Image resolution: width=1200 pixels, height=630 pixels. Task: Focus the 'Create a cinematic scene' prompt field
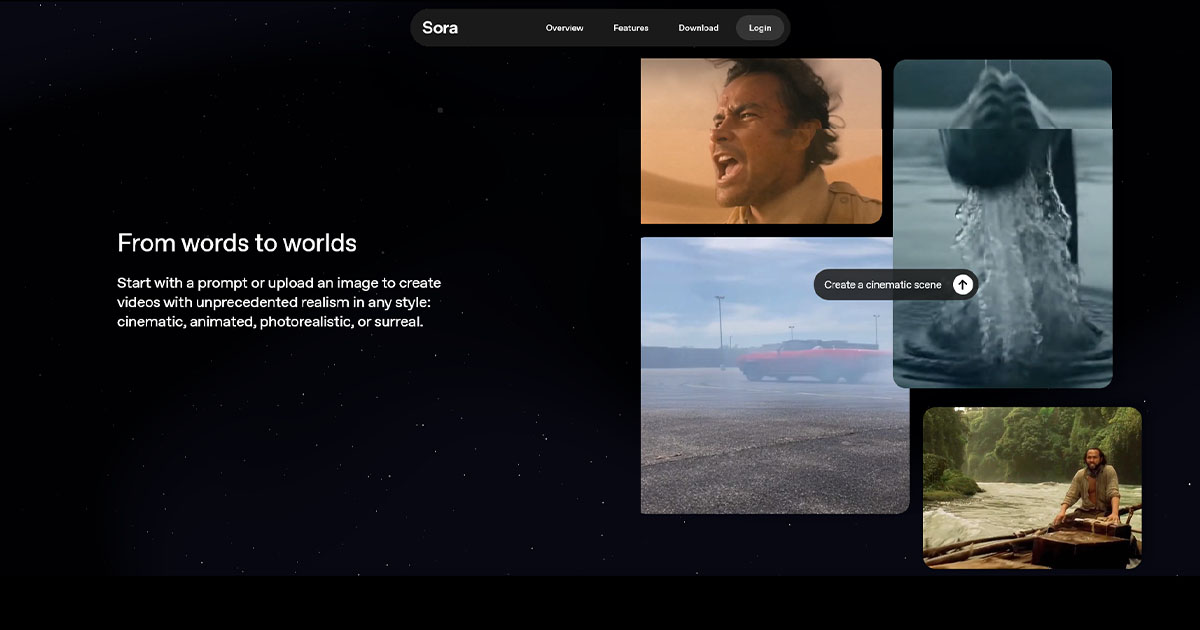pos(882,285)
